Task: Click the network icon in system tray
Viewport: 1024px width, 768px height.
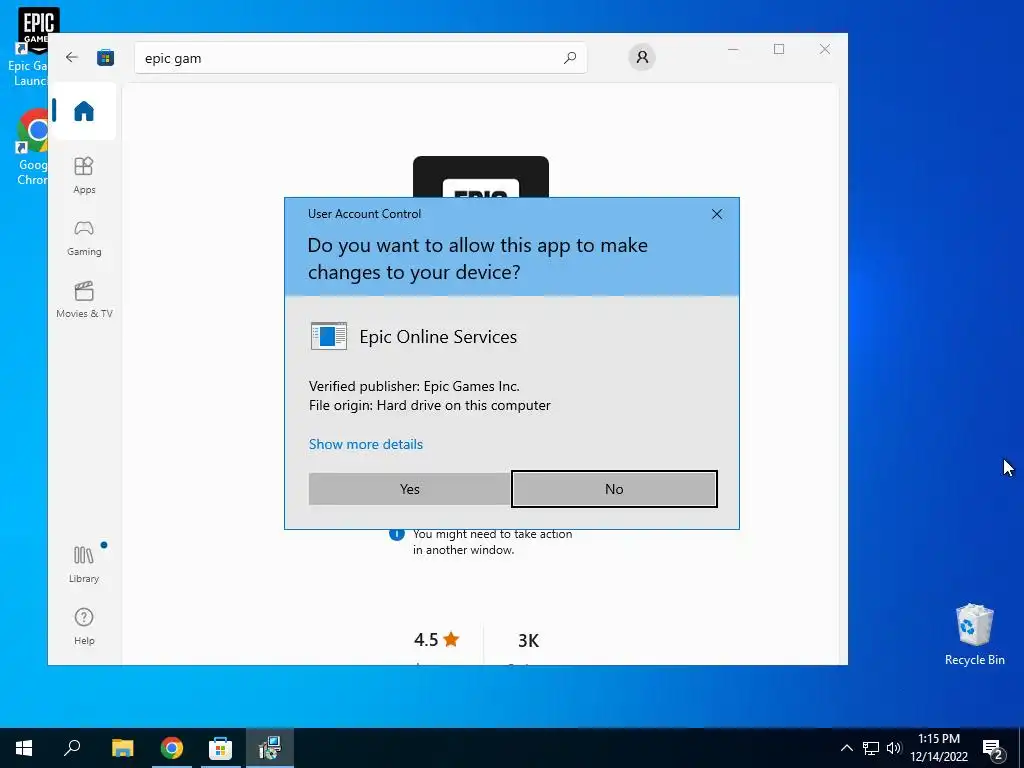Action: [x=871, y=748]
